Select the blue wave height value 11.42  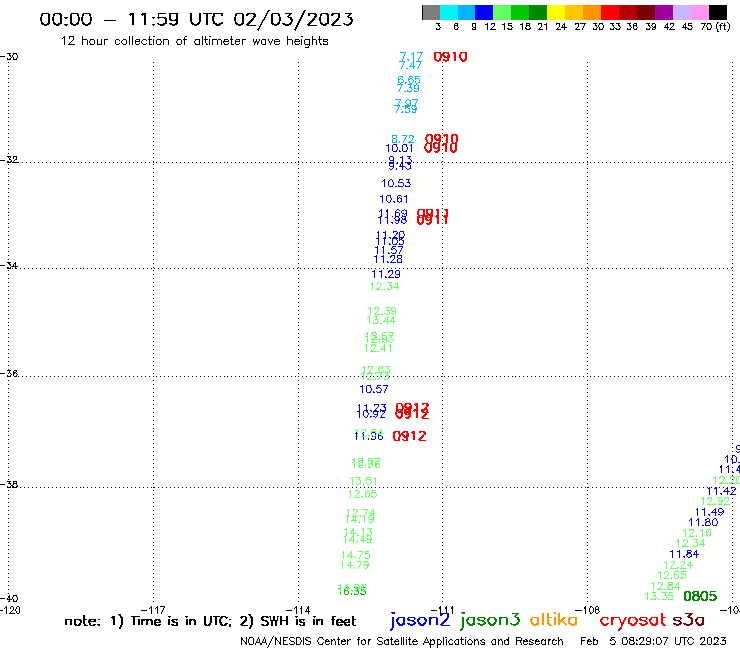pos(721,491)
